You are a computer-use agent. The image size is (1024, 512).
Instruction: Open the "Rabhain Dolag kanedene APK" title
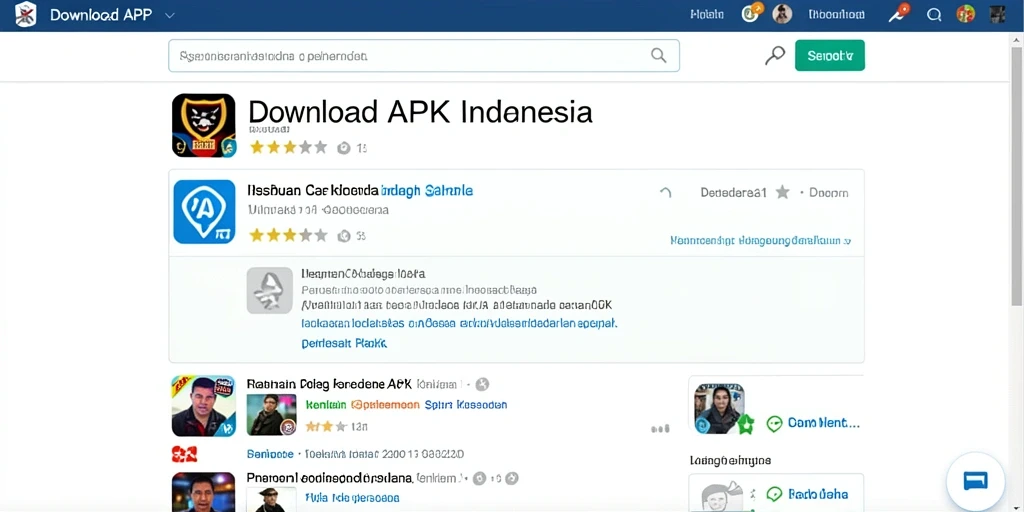pos(329,383)
